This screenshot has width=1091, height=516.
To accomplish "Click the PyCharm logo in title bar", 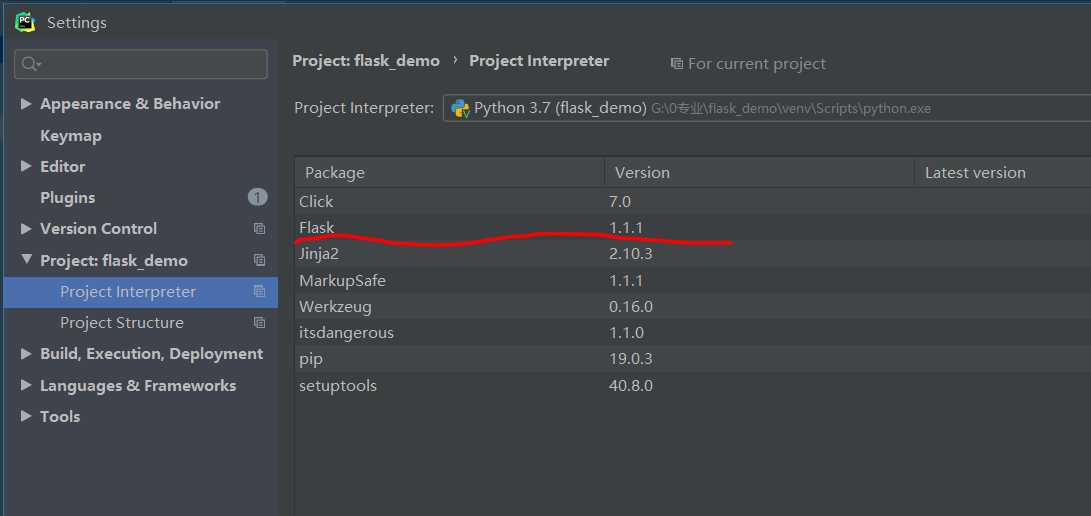I will pos(26,22).
